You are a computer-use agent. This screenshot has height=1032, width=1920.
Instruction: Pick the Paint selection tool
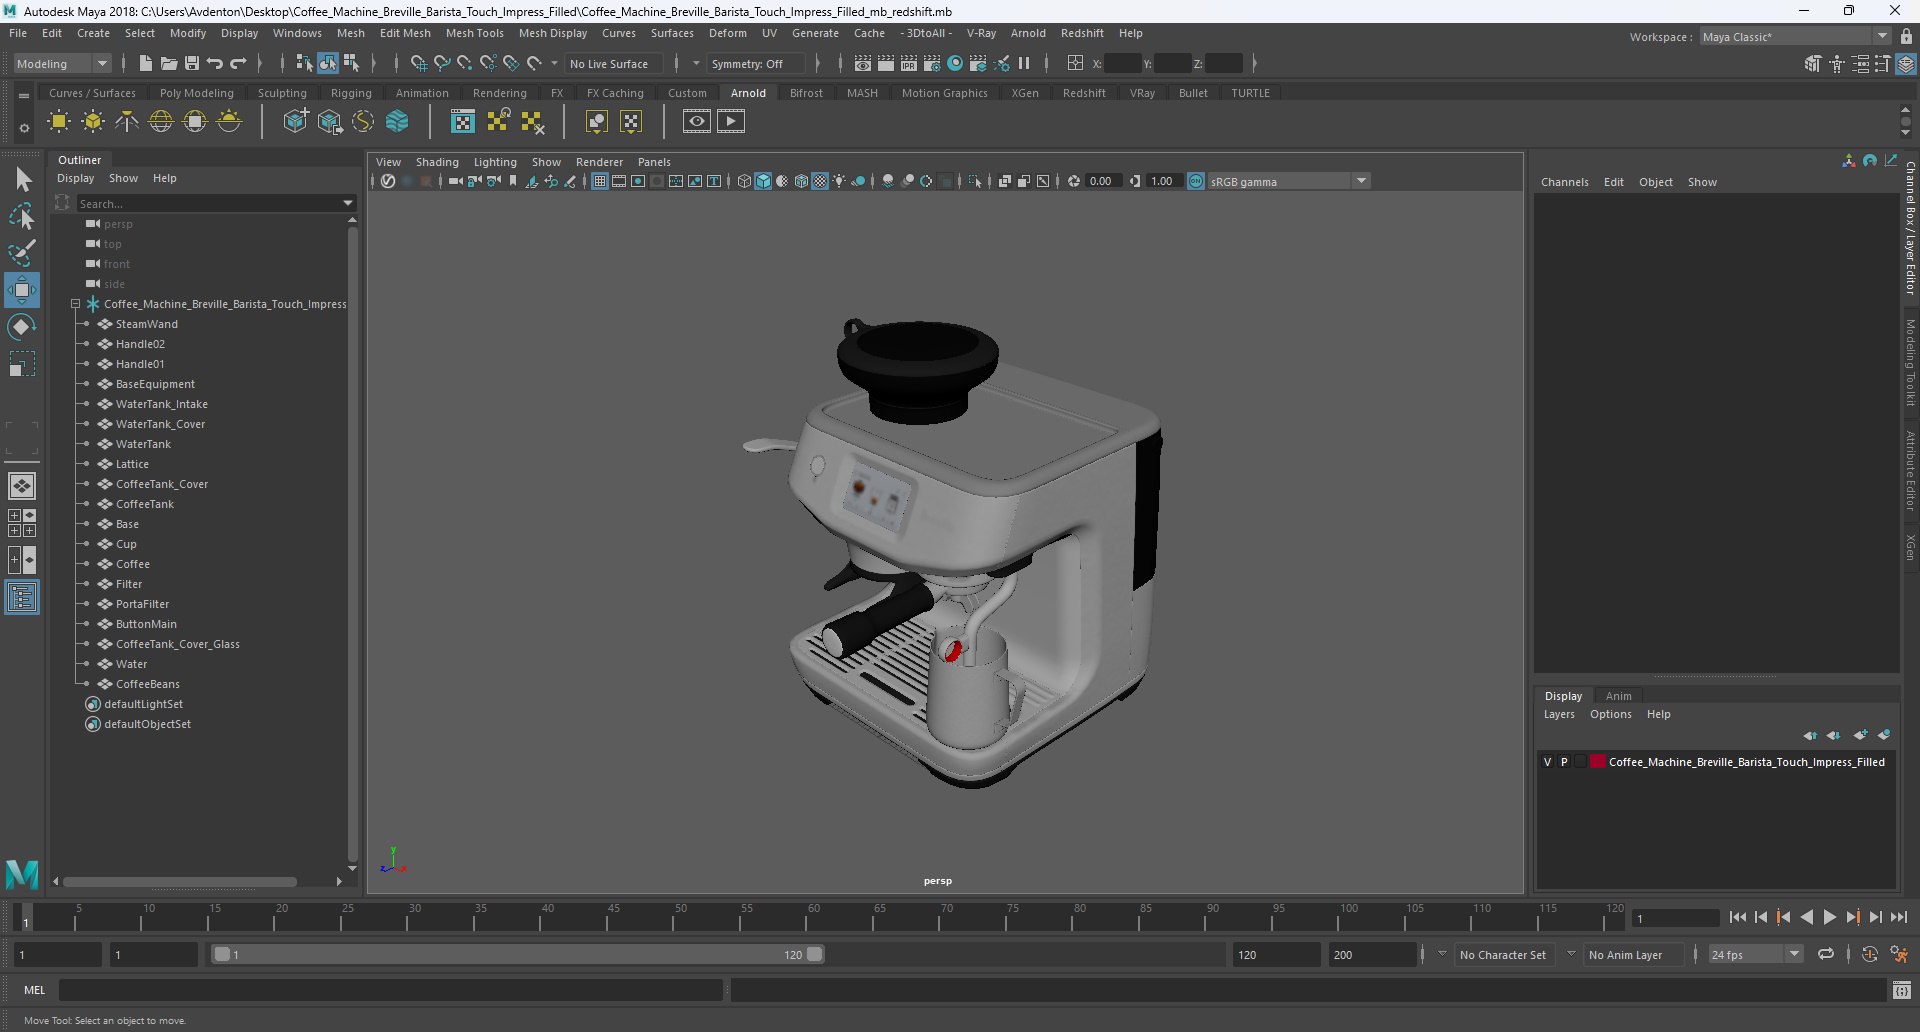(x=22, y=253)
